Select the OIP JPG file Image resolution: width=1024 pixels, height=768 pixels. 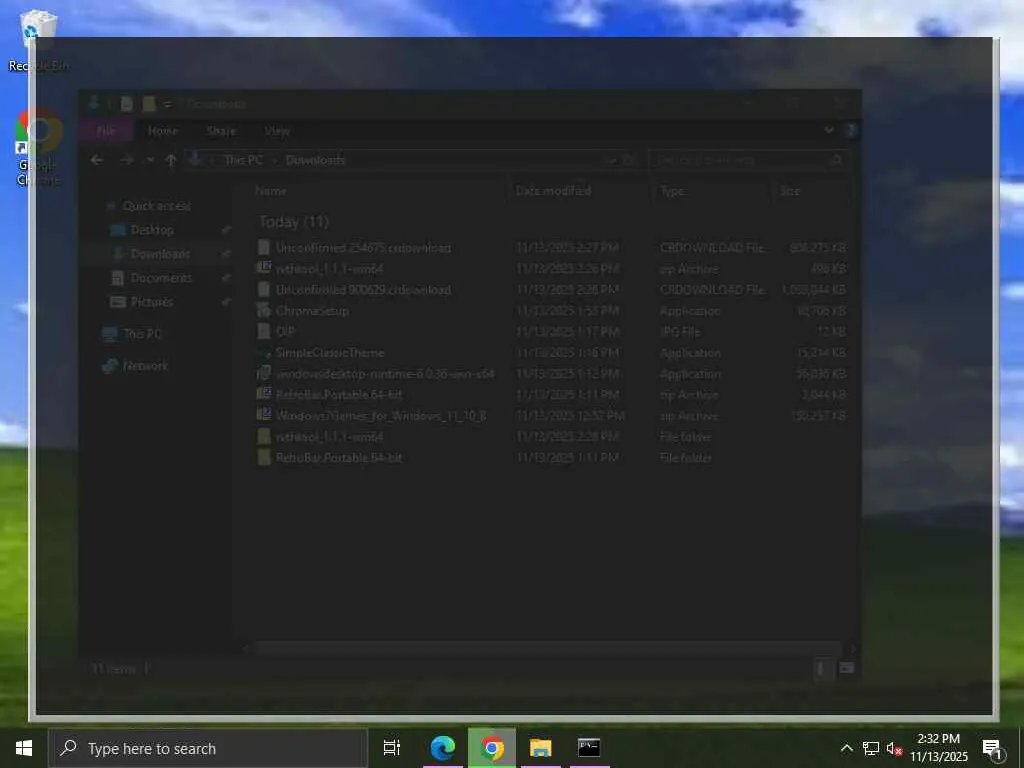[285, 332]
